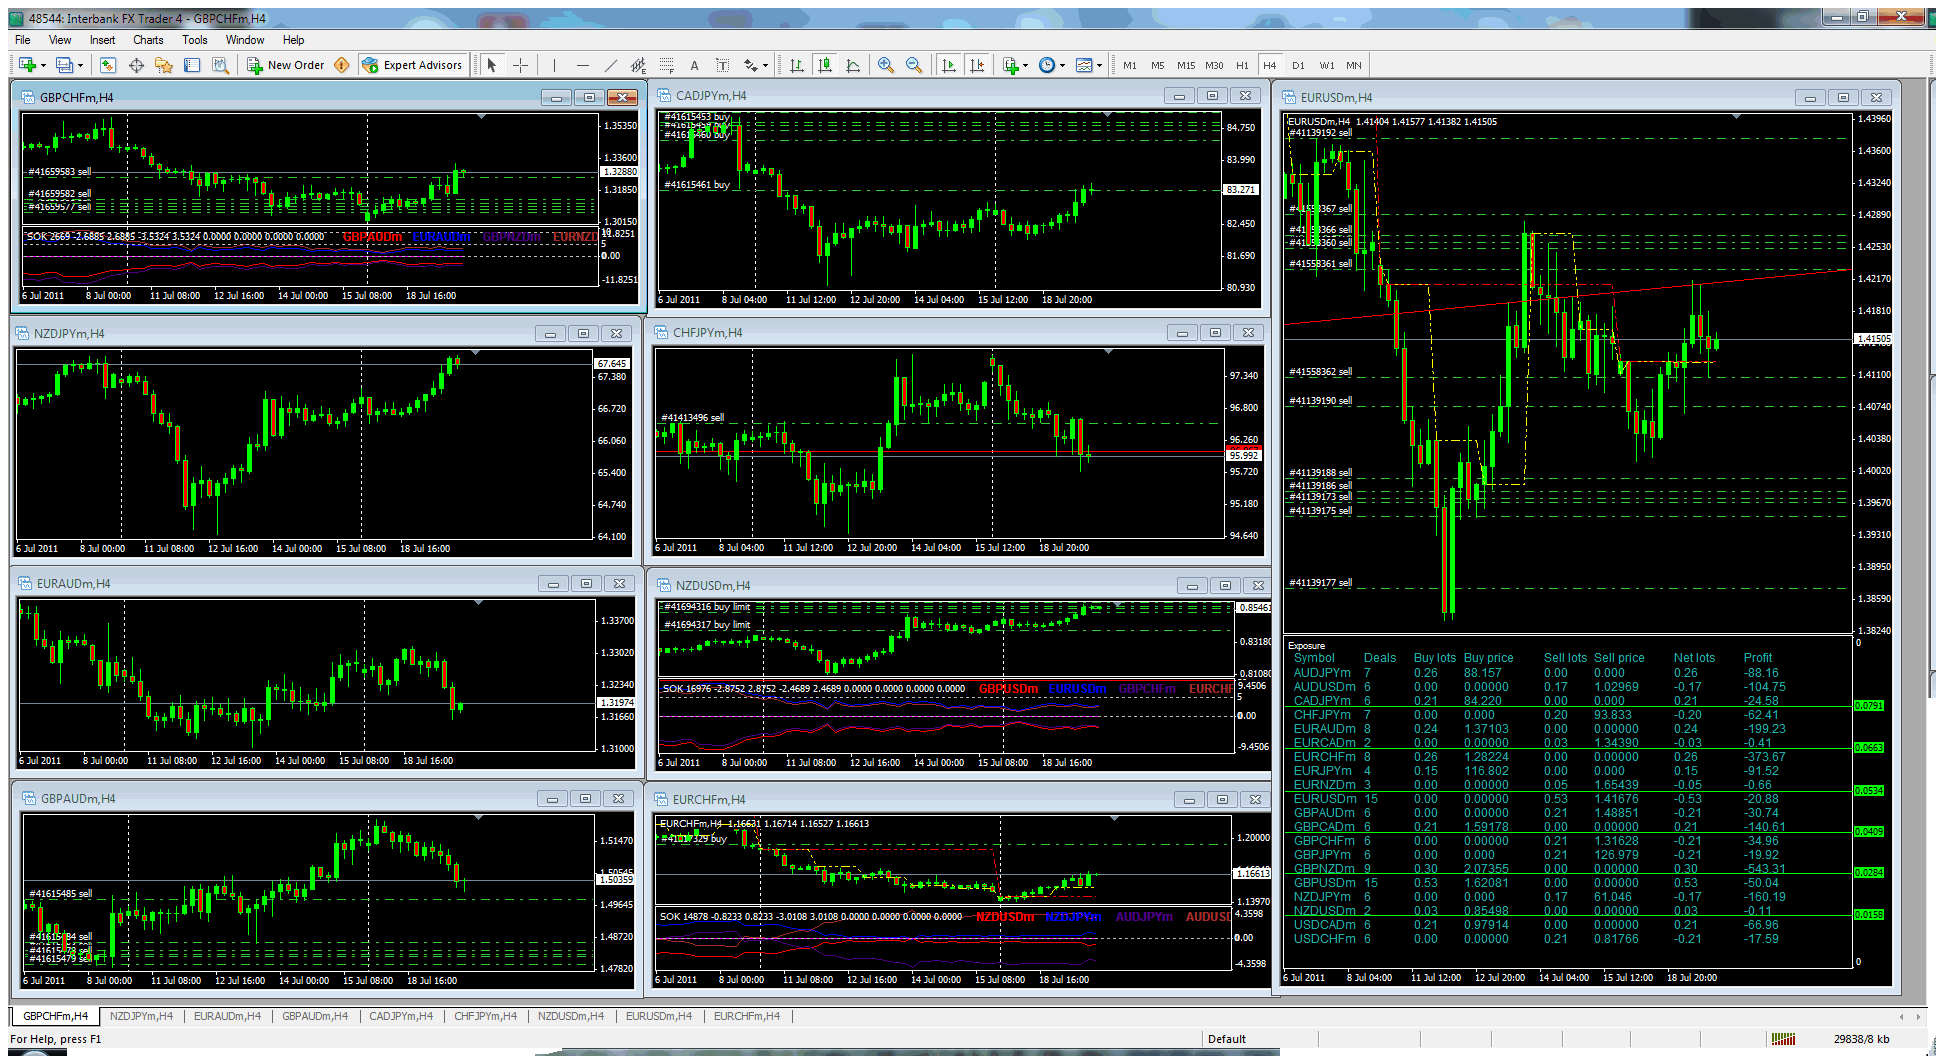Set timeframe to M30
1936x1056 pixels.
1214,65
